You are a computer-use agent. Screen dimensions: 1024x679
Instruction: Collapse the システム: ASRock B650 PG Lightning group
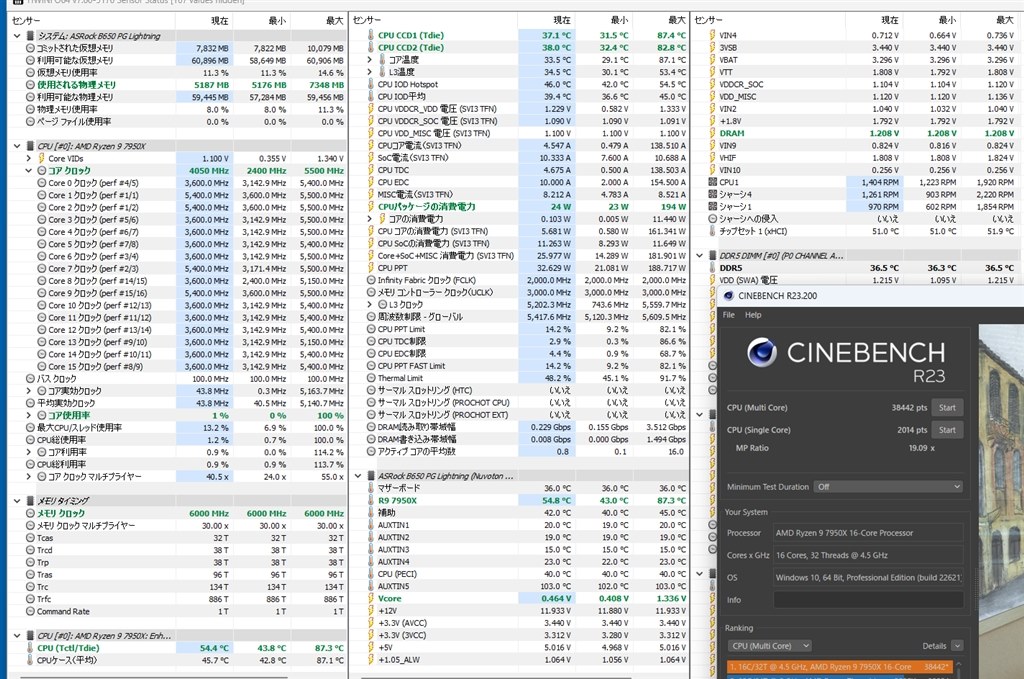tap(17, 36)
